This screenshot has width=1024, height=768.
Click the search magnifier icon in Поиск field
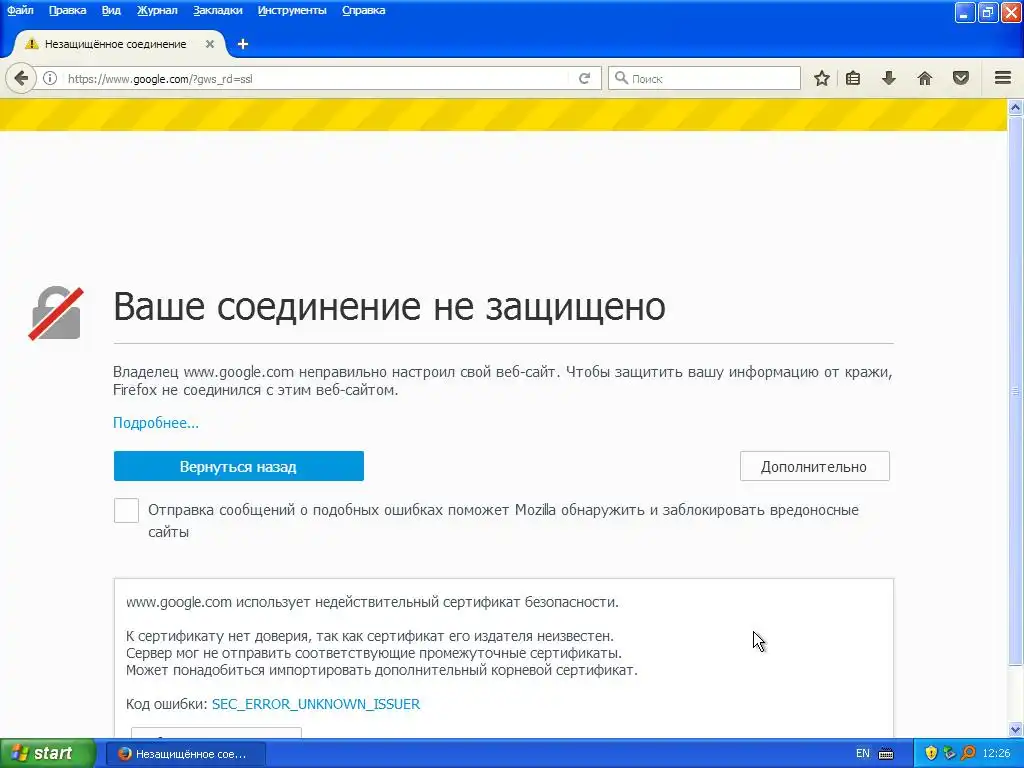(x=621, y=78)
